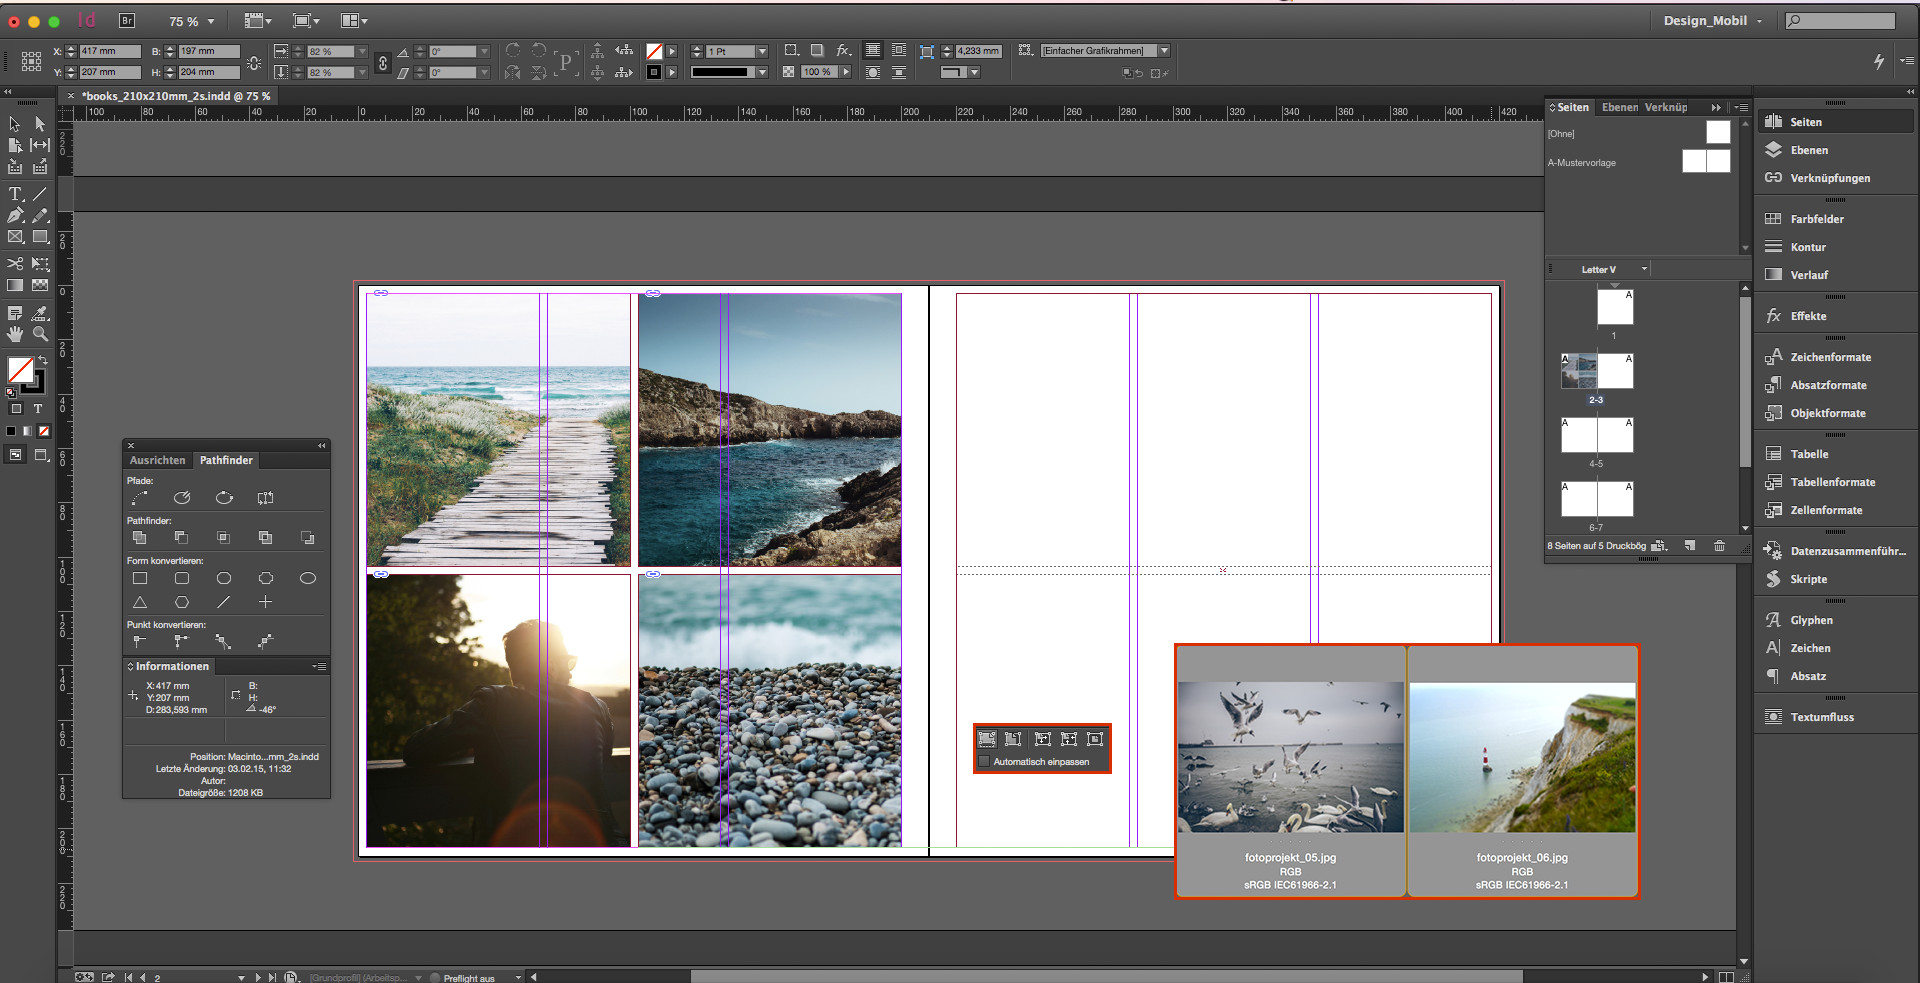The image size is (1920, 983).
Task: Open the [Einfacher Grafikrahmen] object style dropdown
Action: coord(1163,50)
